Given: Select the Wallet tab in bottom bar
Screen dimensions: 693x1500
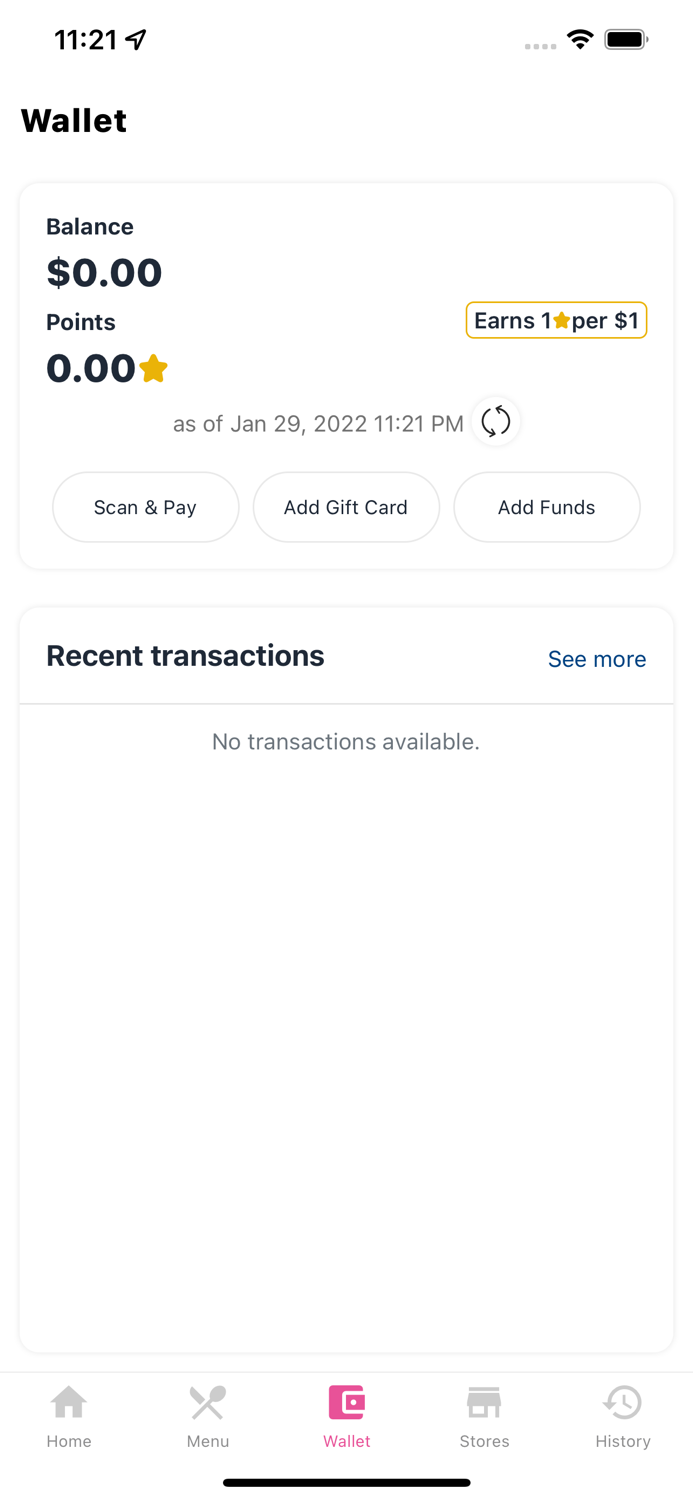Looking at the screenshot, I should 347,1416.
